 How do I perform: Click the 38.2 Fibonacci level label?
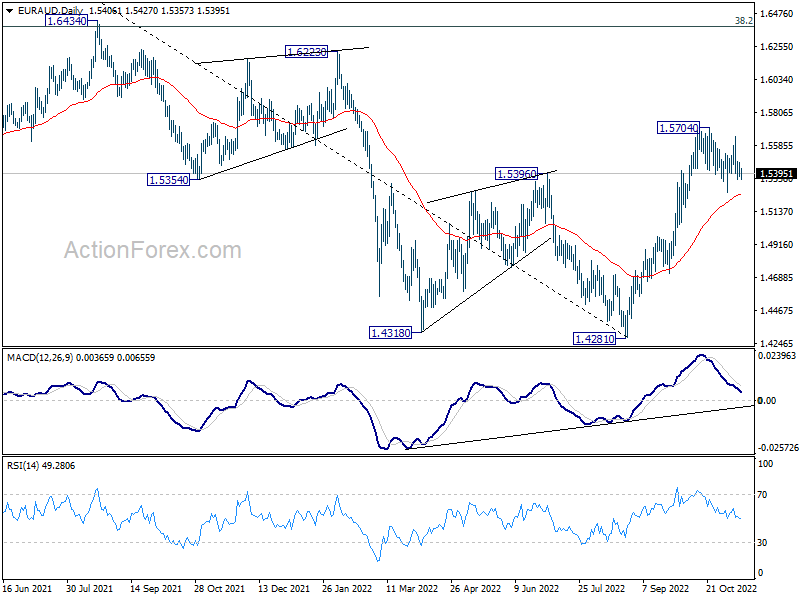743,20
